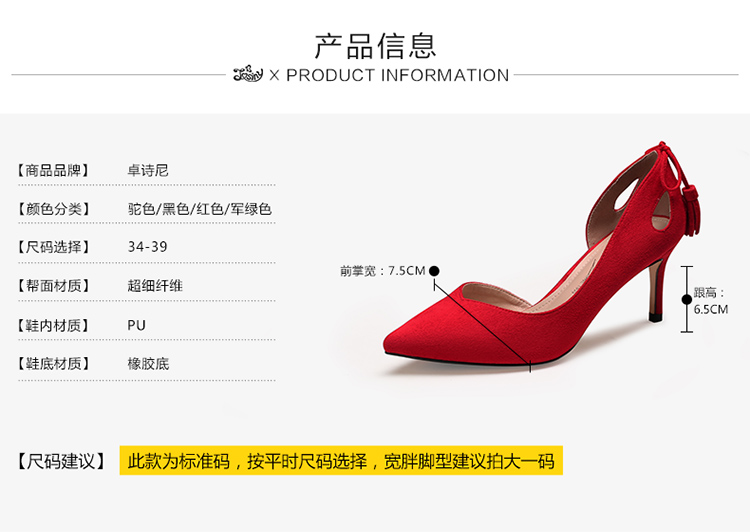Click the 帮面材质 value 超细纤维
This screenshot has width=750, height=532.
point(155,286)
